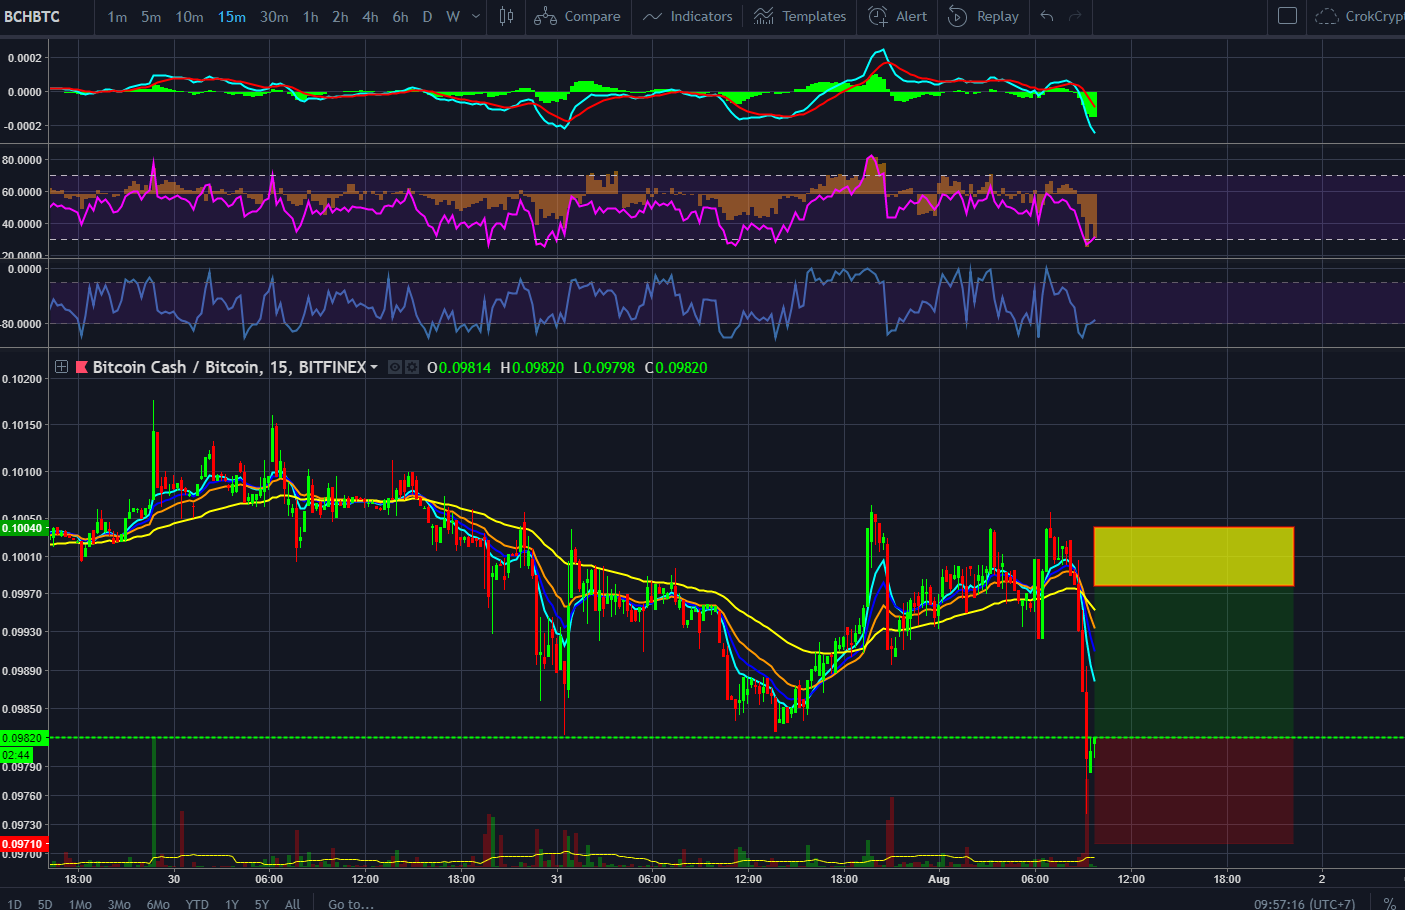Viewport: 1405px width, 910px height.
Task: Toggle chart series visibility eye icon
Action: [x=396, y=367]
